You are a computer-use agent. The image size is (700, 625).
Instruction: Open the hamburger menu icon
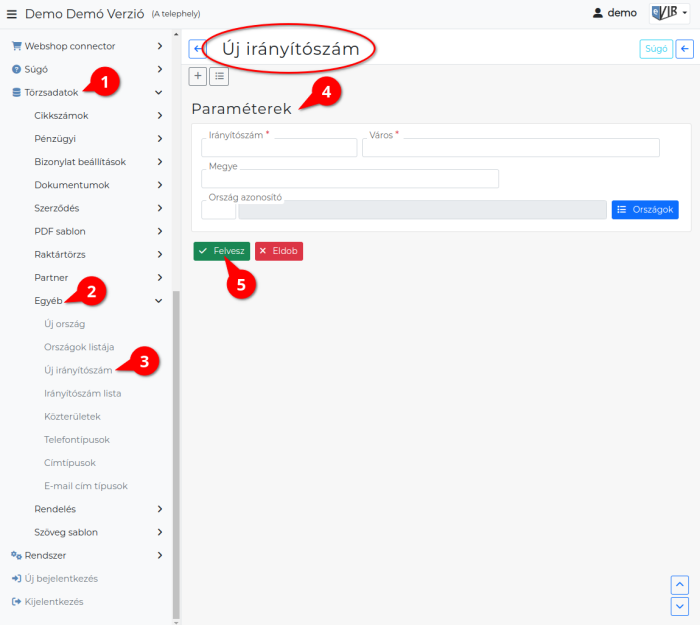coord(12,14)
